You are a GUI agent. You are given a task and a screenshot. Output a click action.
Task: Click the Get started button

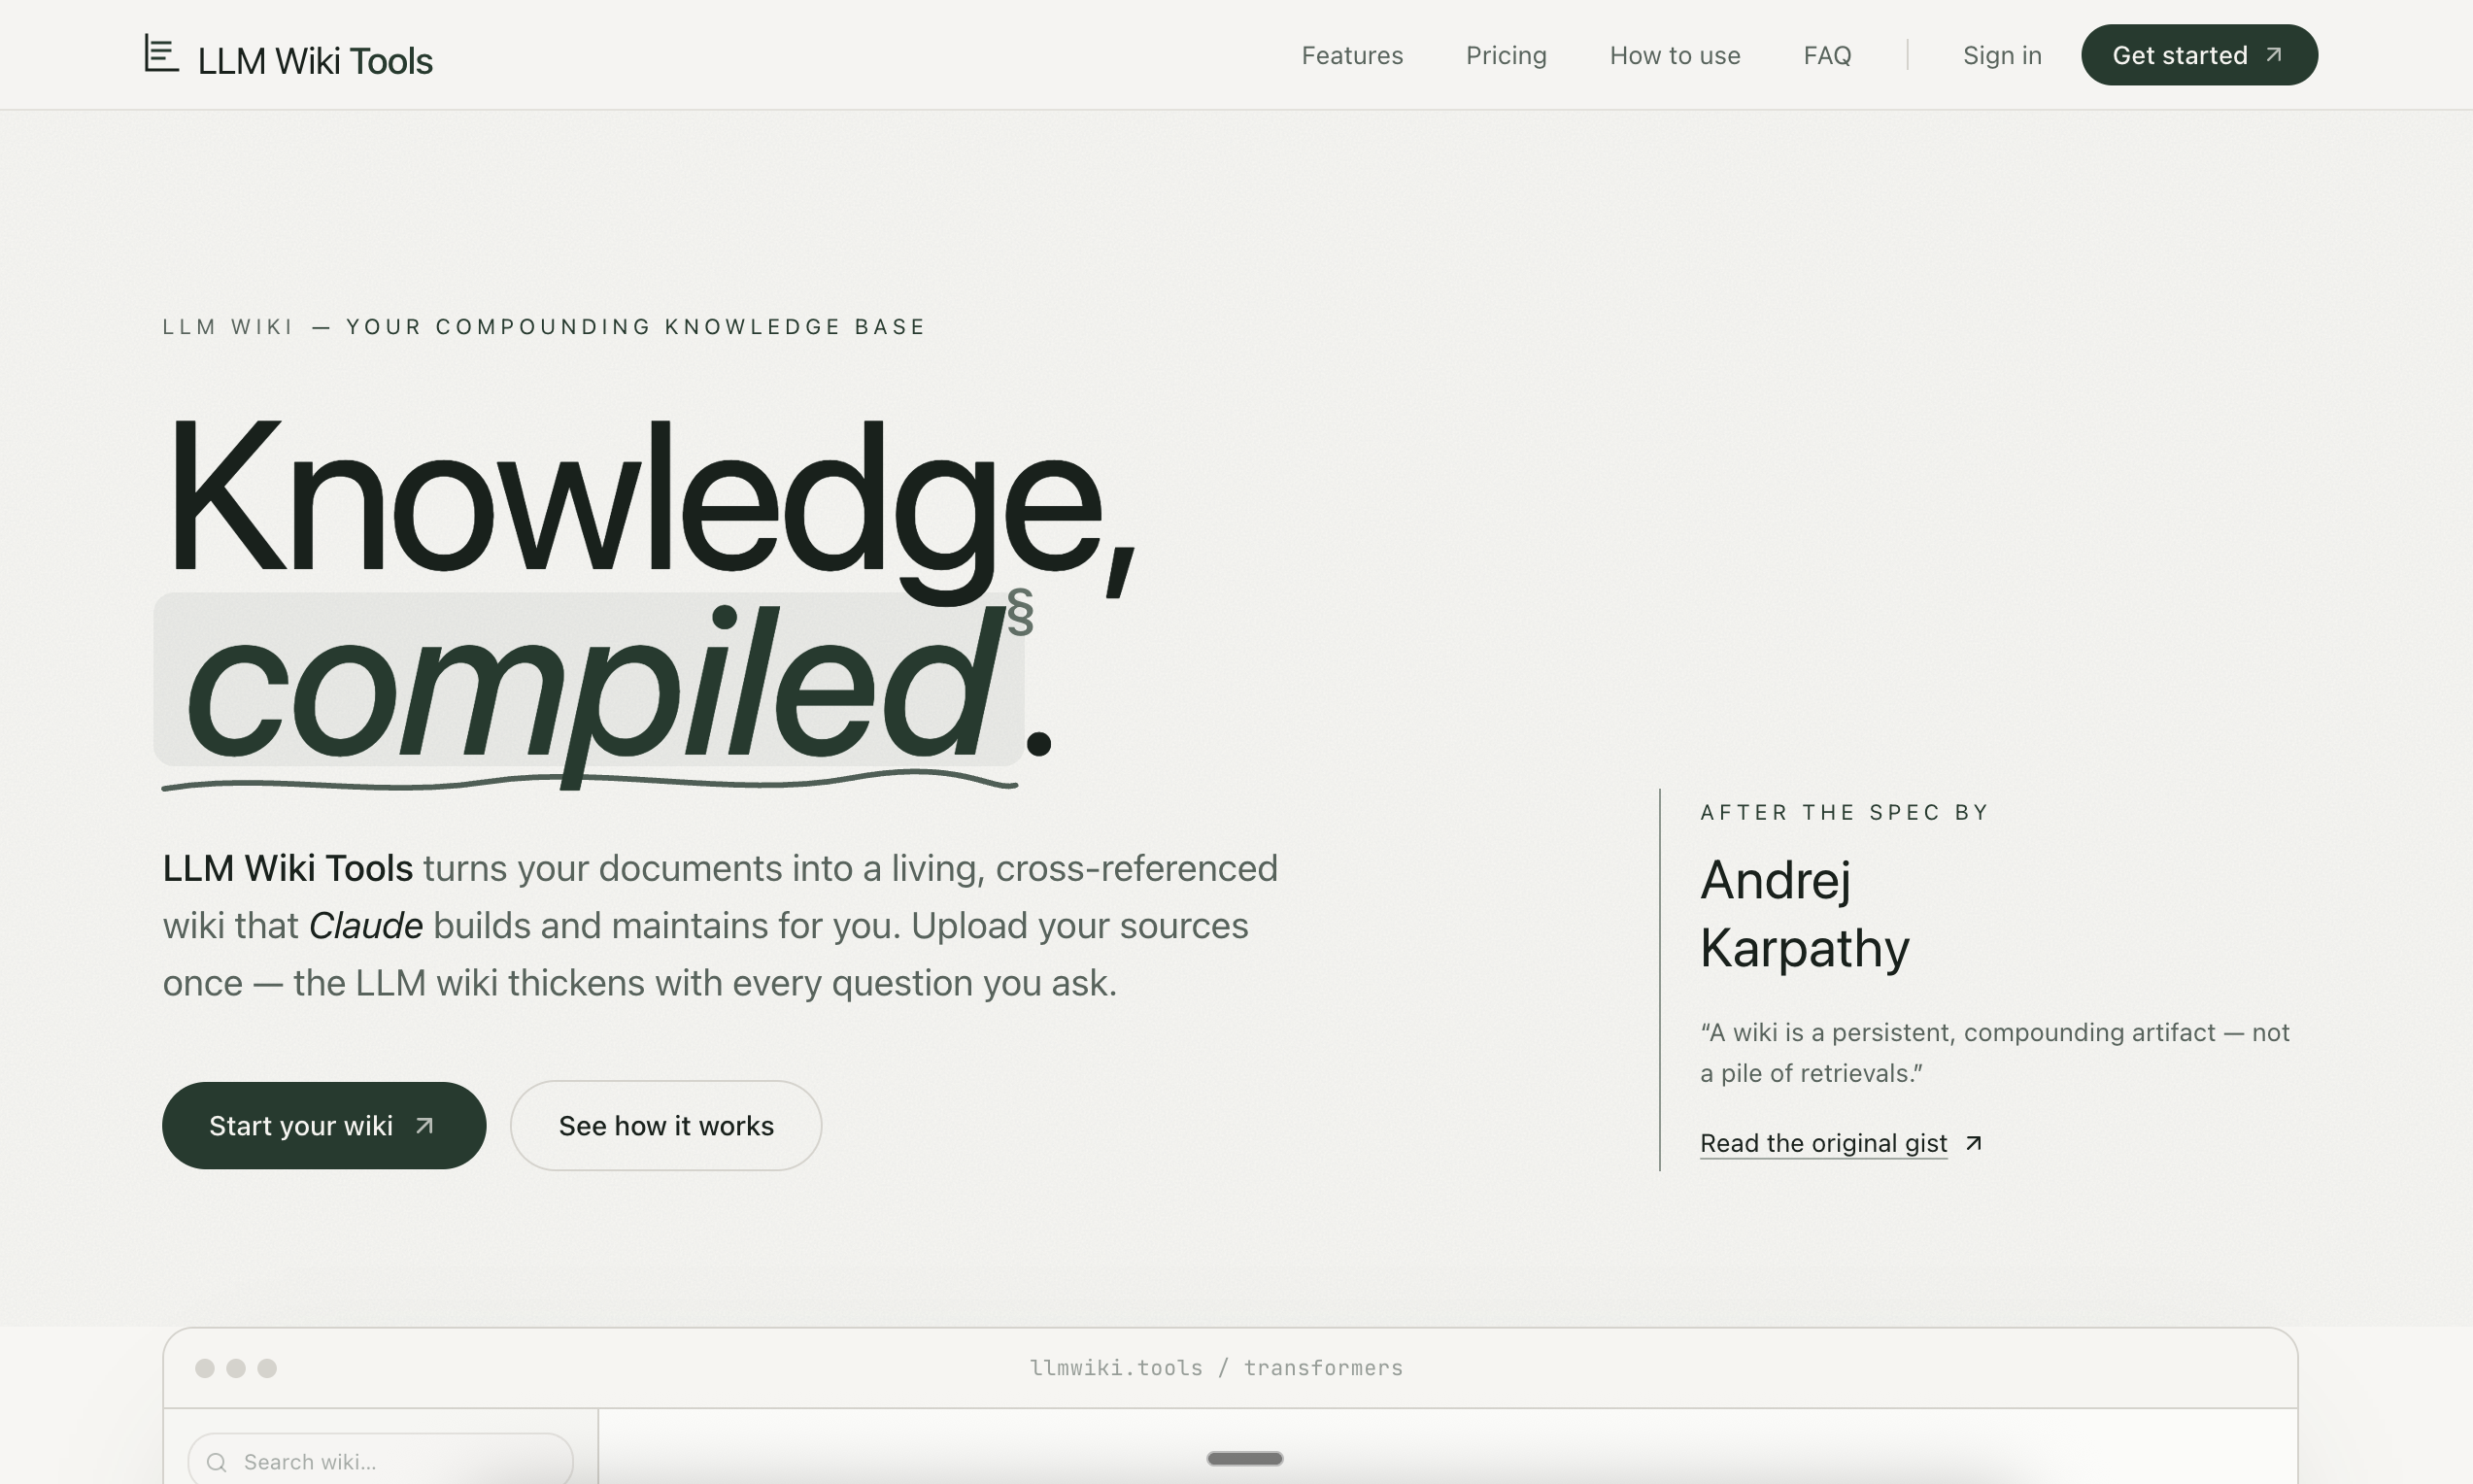tap(2199, 55)
